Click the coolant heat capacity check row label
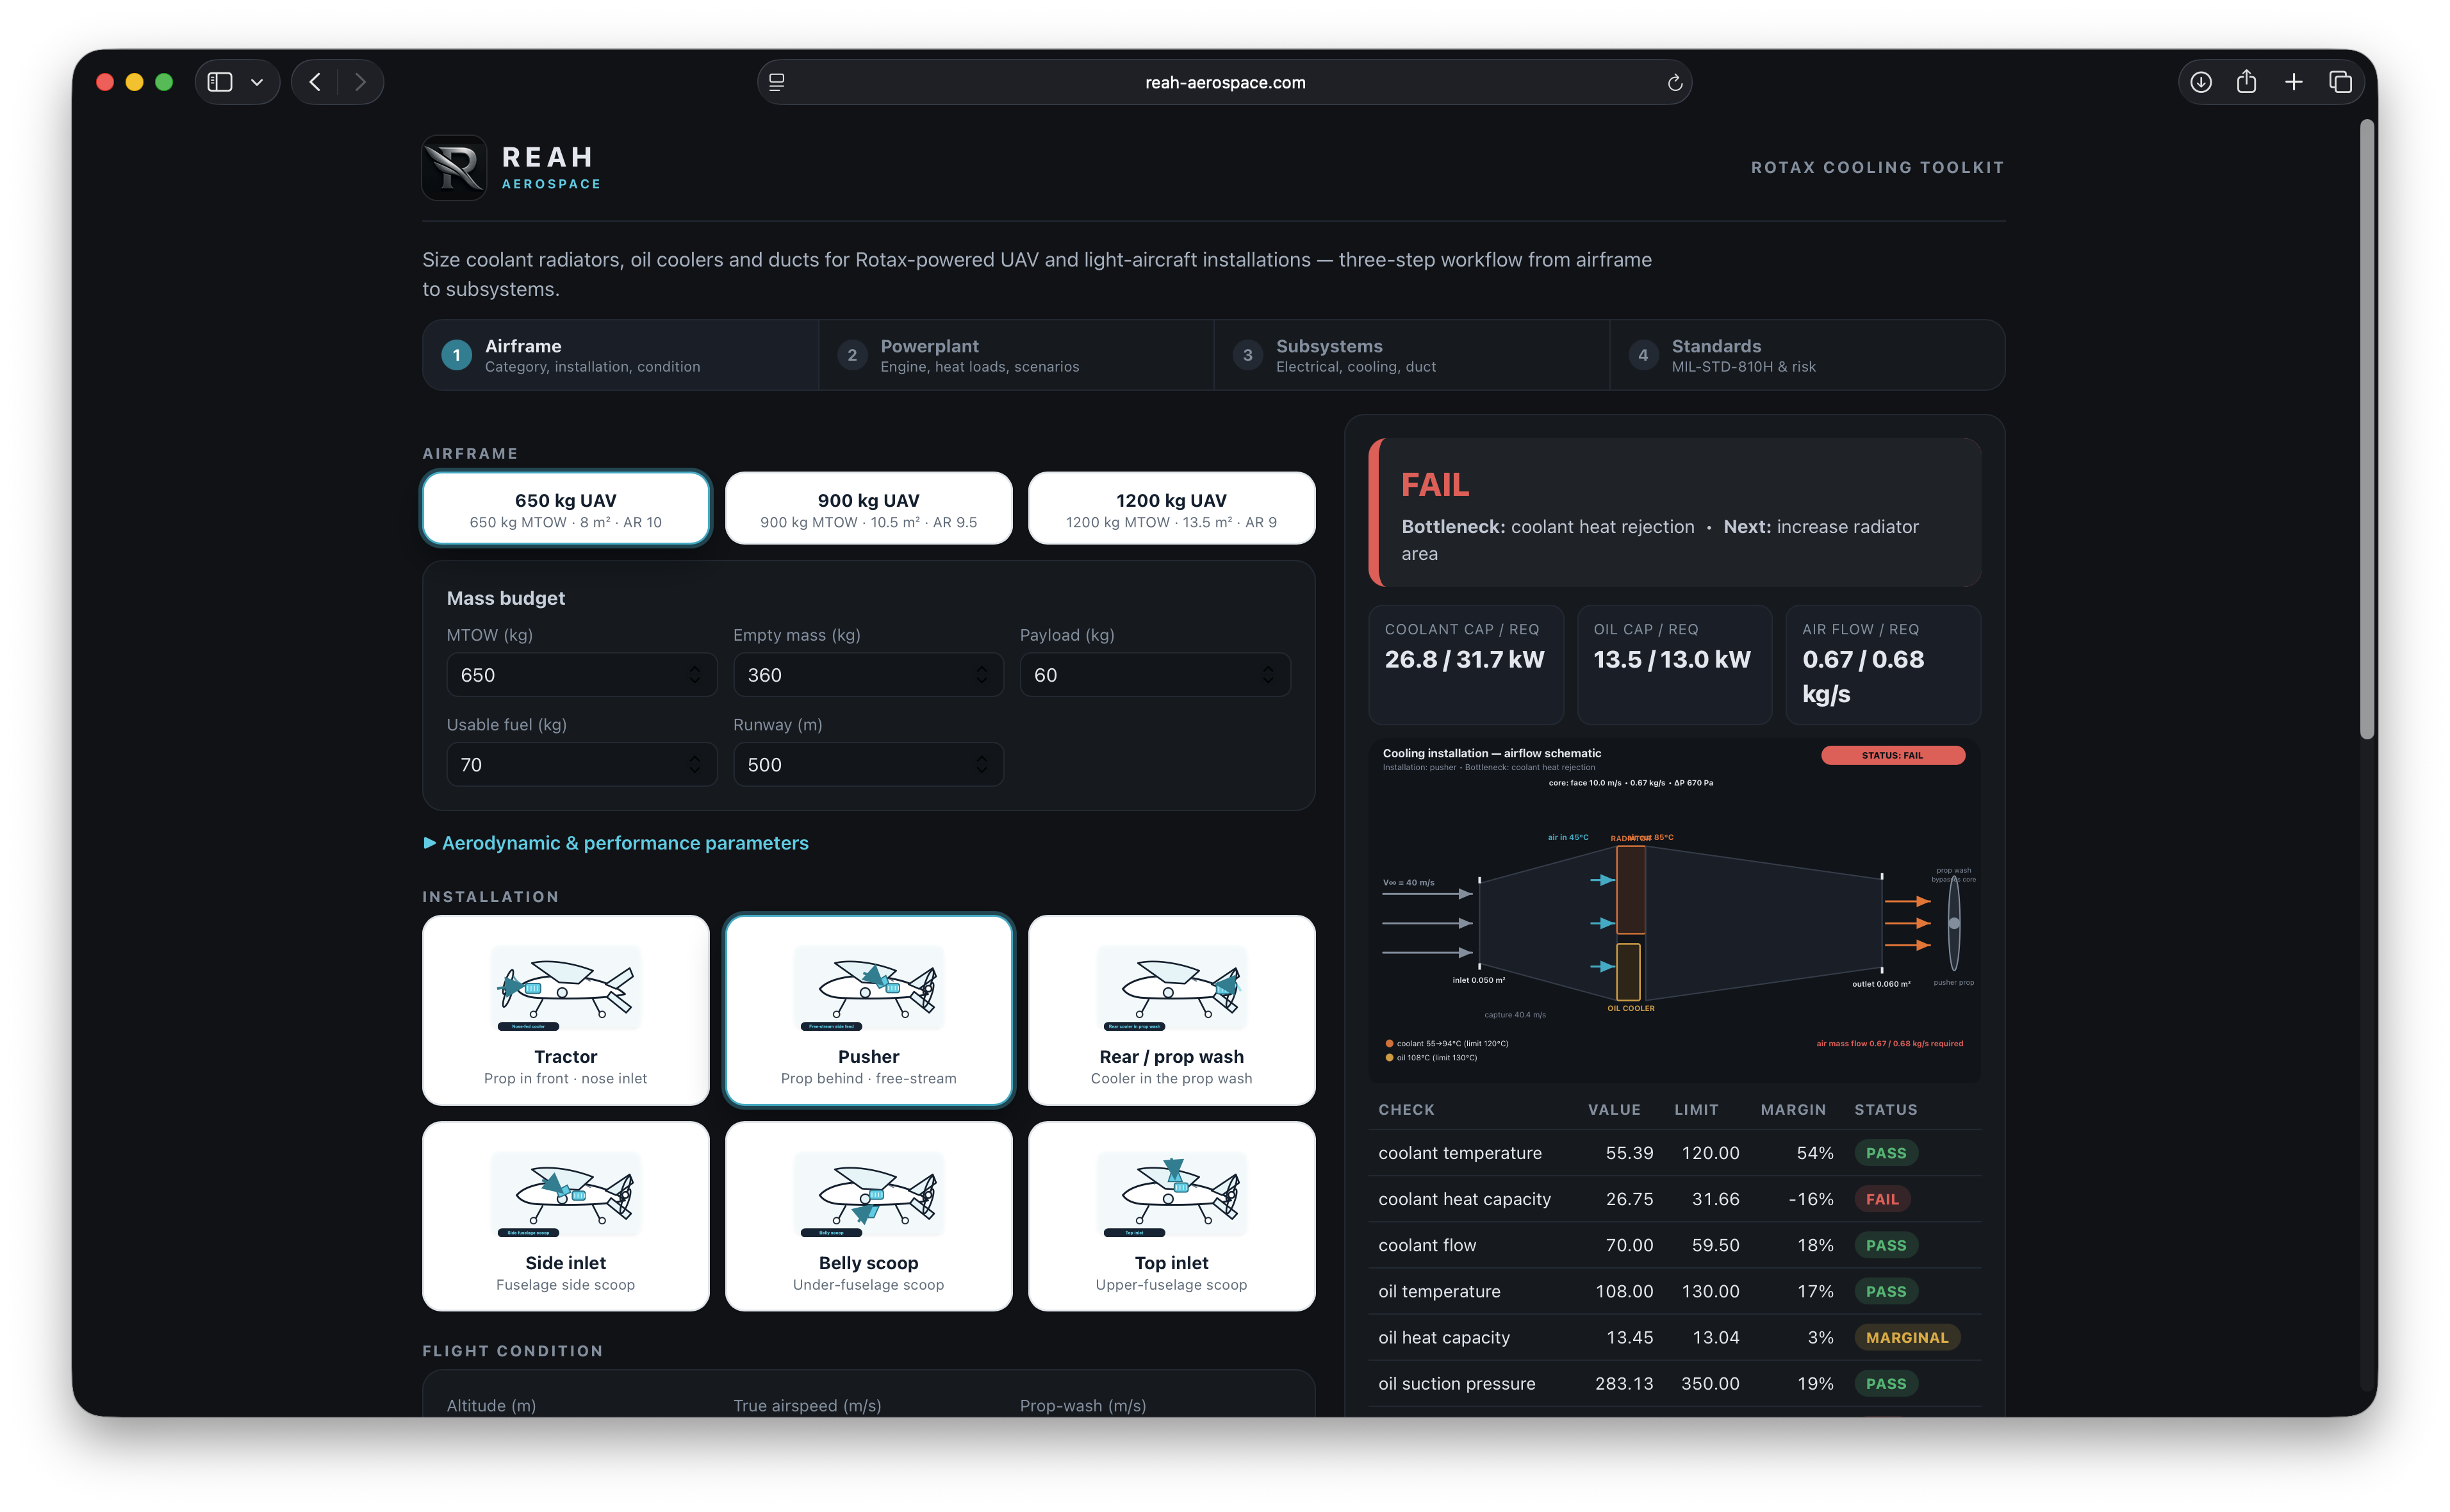This screenshot has width=2450, height=1512. point(1464,1199)
